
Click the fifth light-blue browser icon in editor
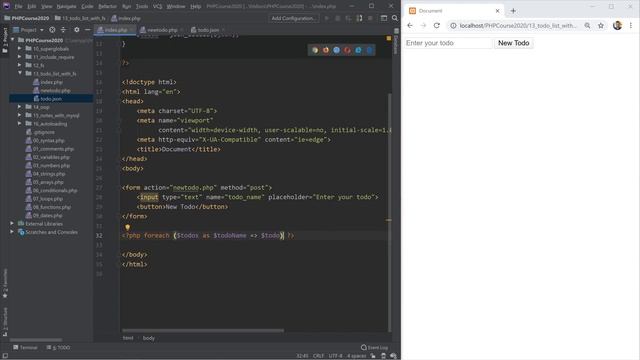pos(358,50)
